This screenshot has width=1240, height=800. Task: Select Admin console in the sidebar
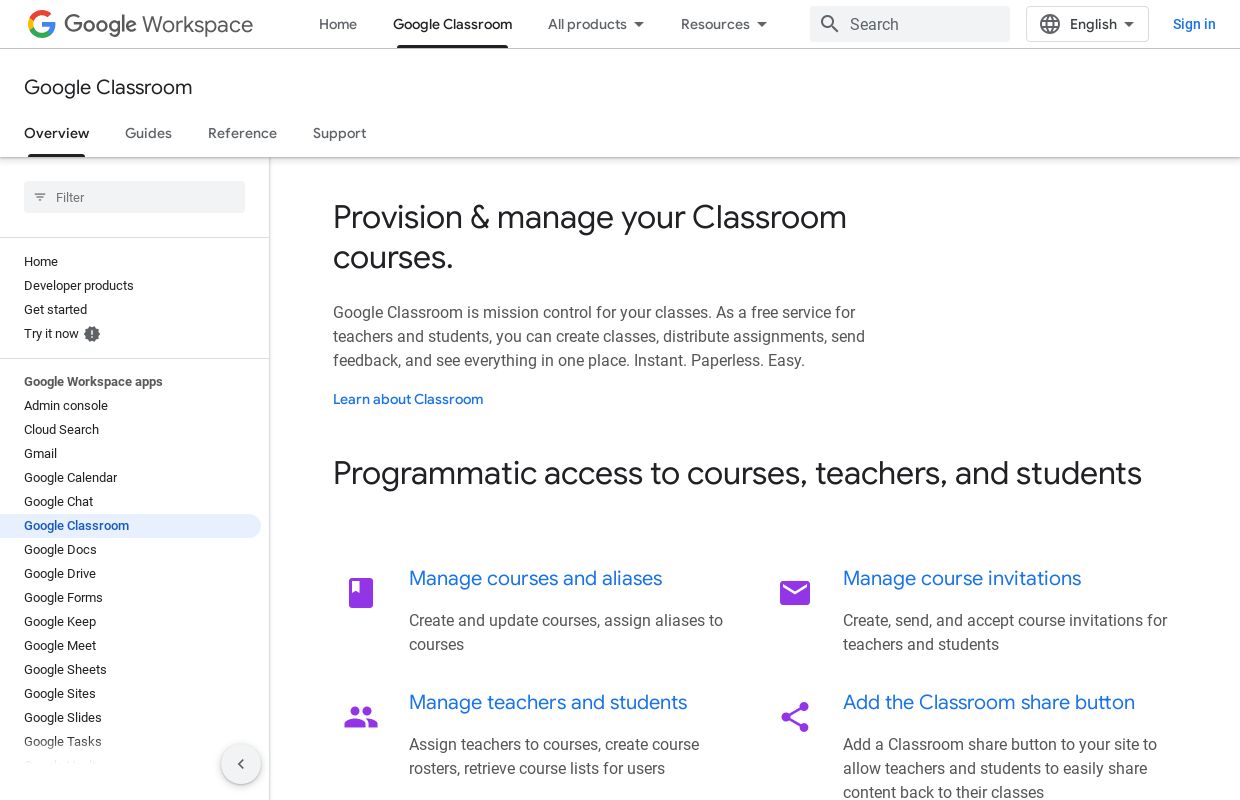tap(66, 406)
